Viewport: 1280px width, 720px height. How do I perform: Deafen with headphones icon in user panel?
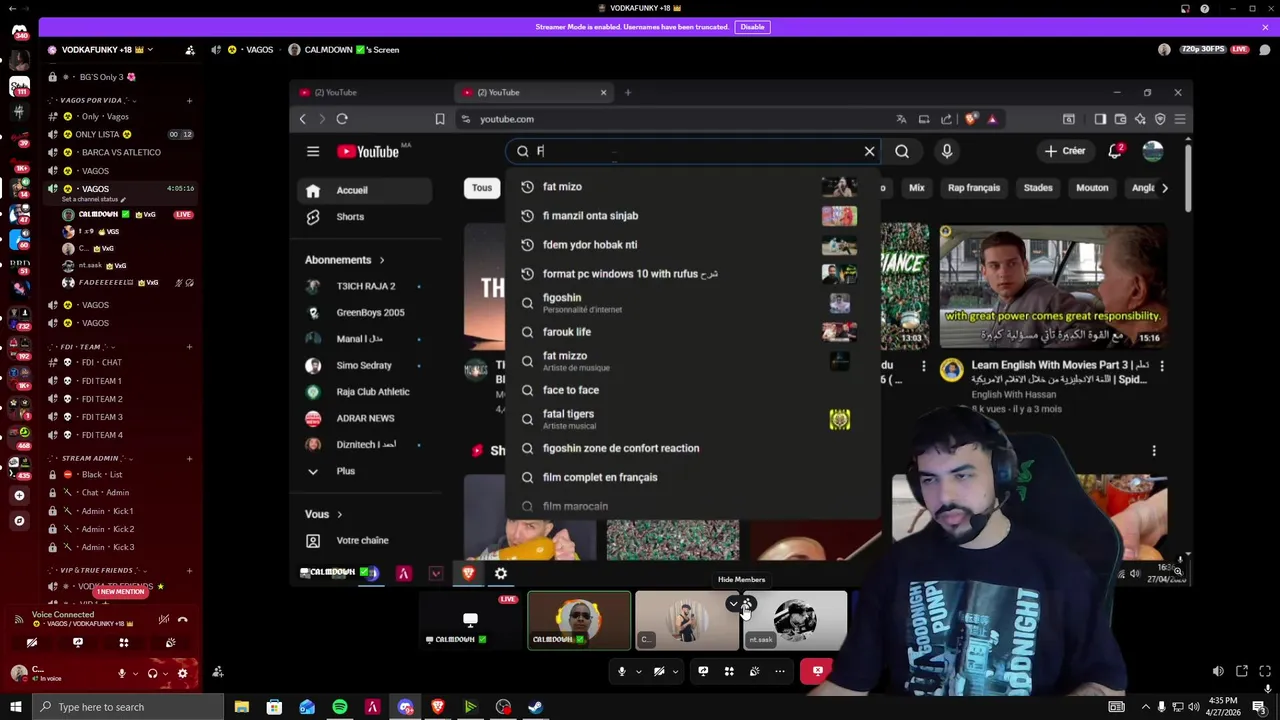tap(152, 674)
